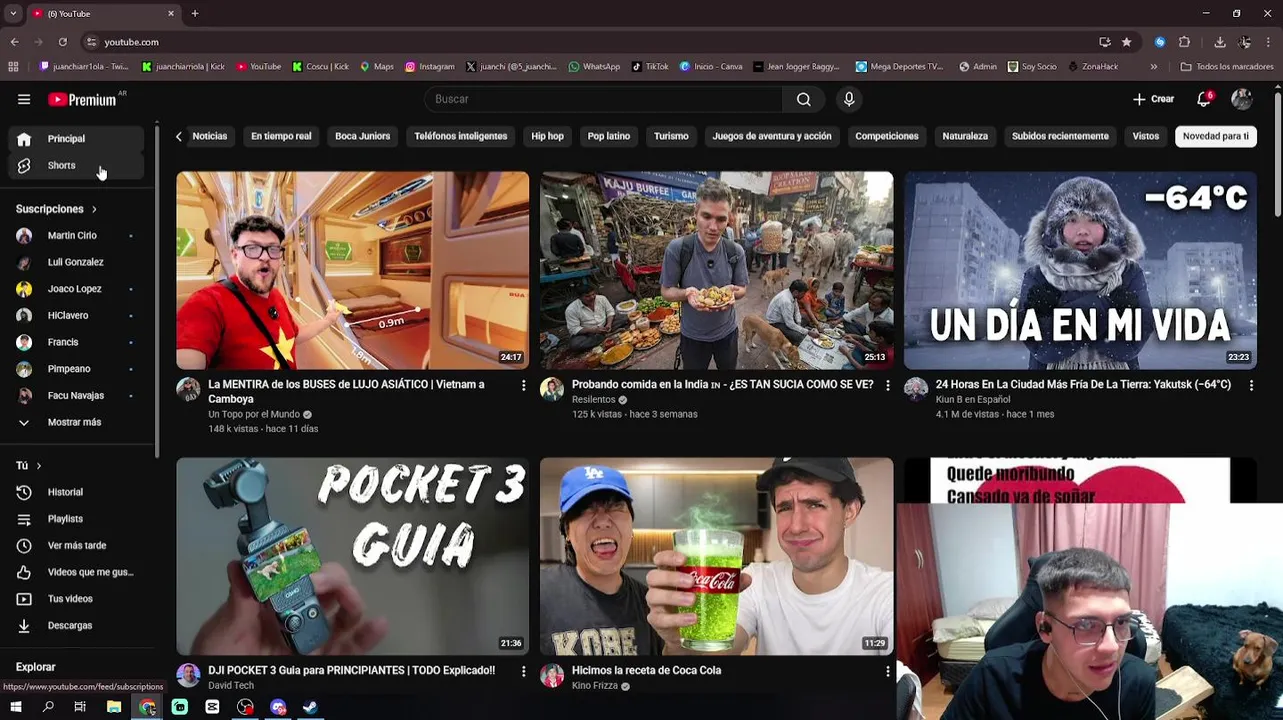Screen dimensions: 1283x720
Task: Open the Steam taskbar icon
Action: coord(311,707)
